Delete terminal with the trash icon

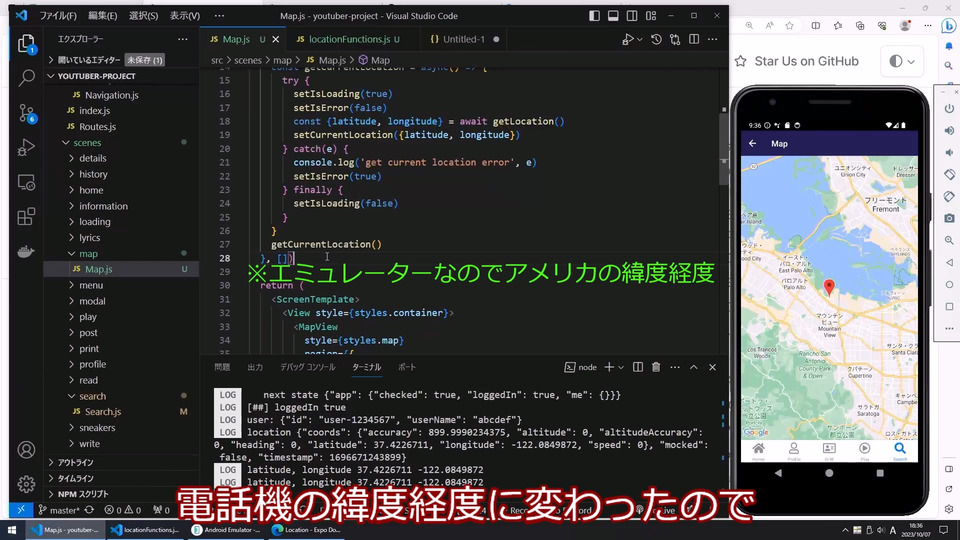[656, 367]
